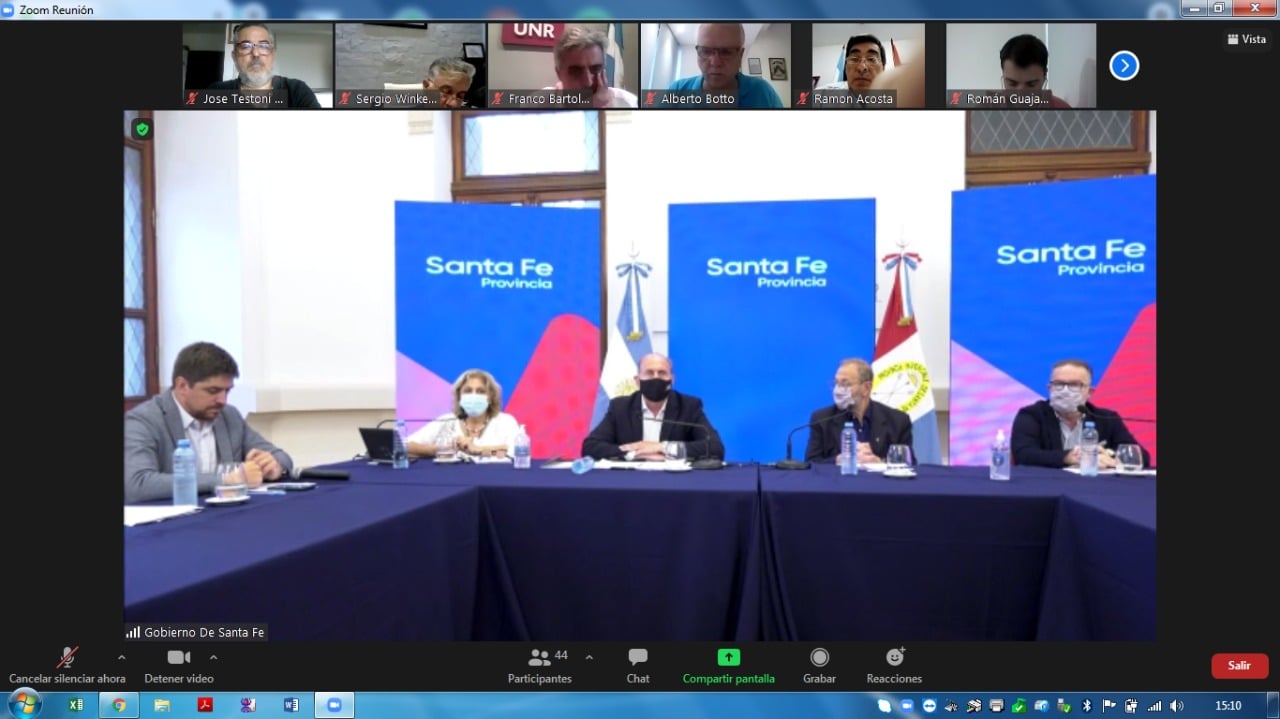Open the Participantes panel
Screen dimensions: 1280x719
tap(540, 666)
